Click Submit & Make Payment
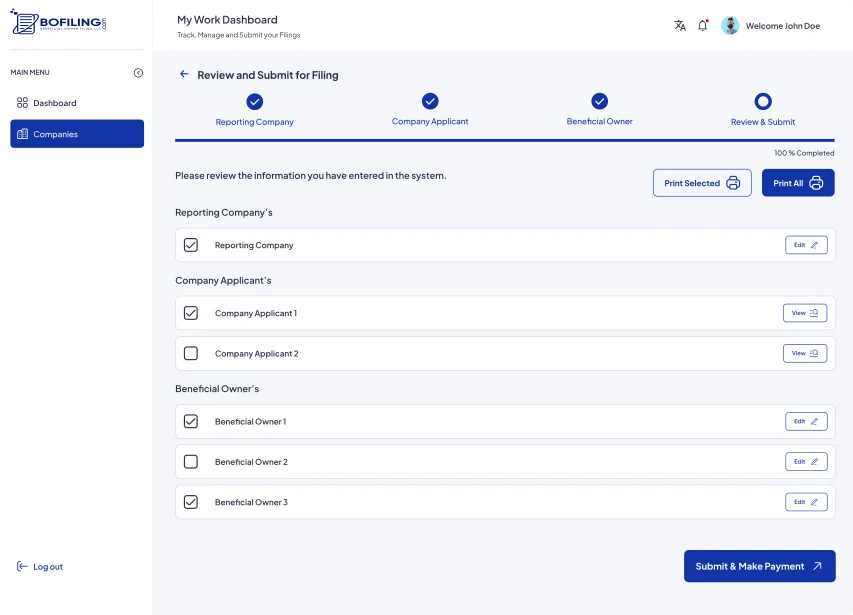This screenshot has width=853, height=615. coord(759,566)
